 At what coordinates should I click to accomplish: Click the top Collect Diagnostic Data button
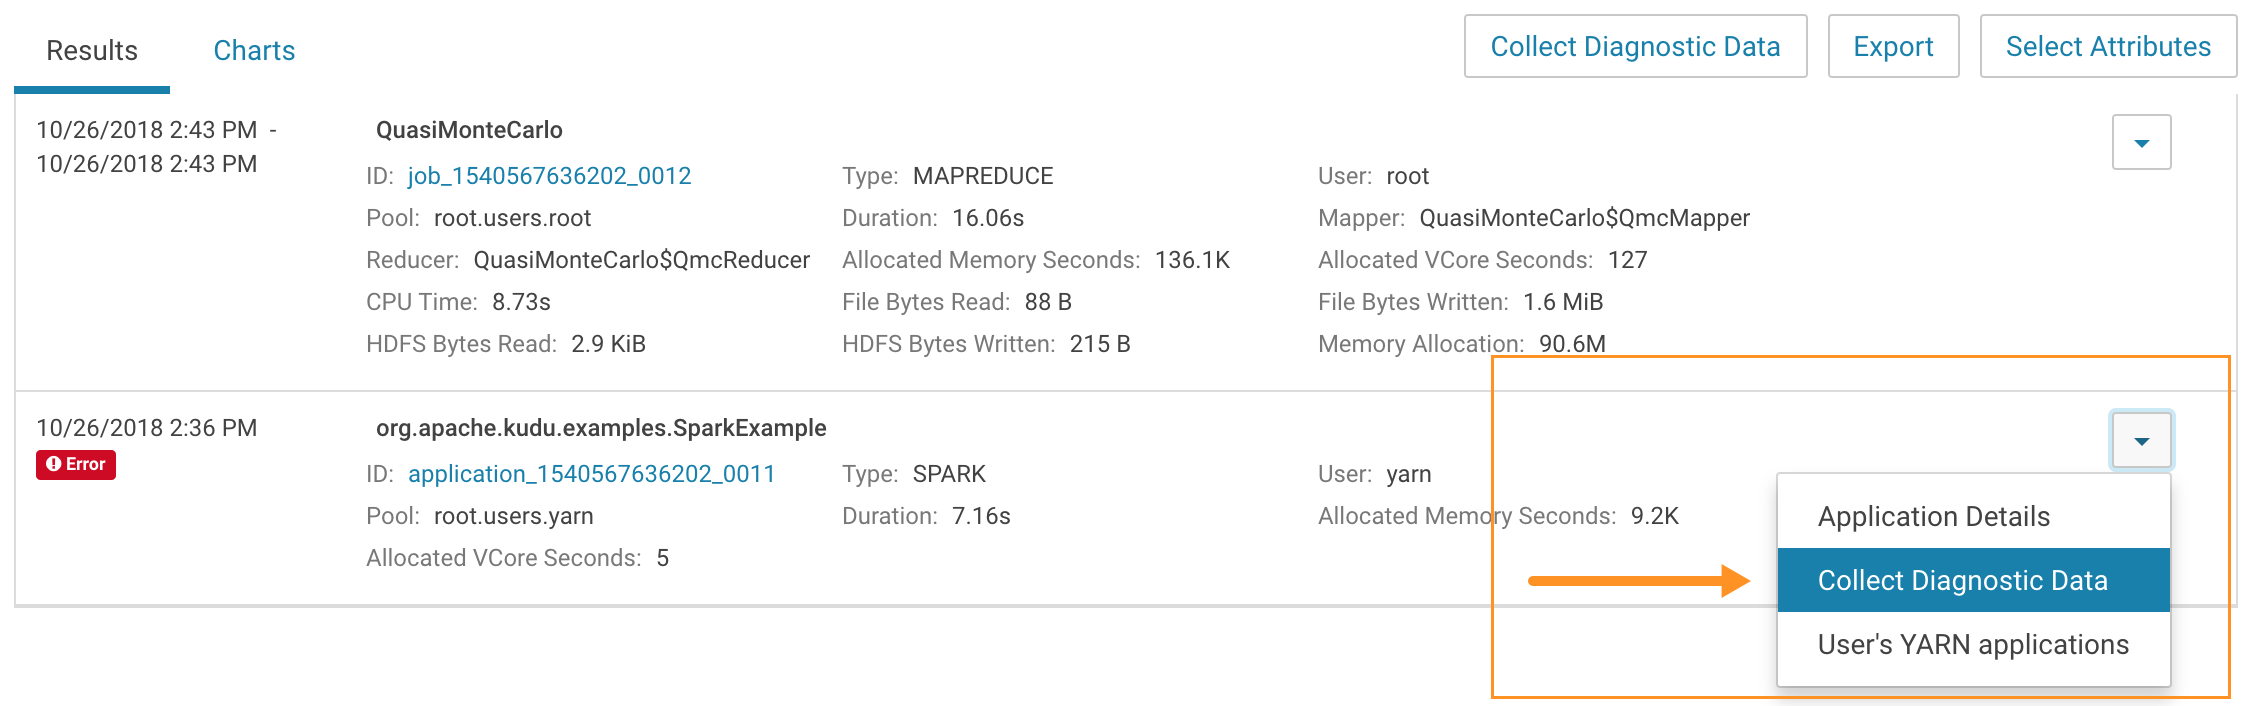1635,47
